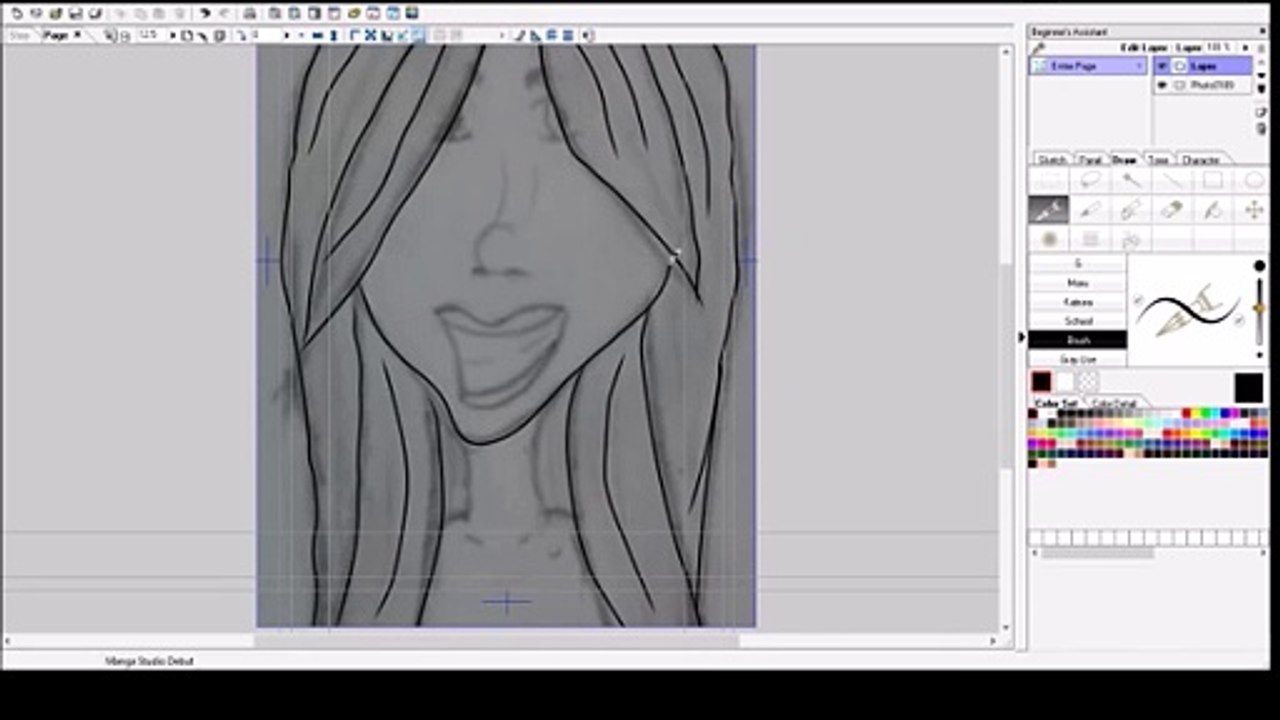Choose the Brush pen preset
1280x720 pixels.
click(x=1078, y=340)
